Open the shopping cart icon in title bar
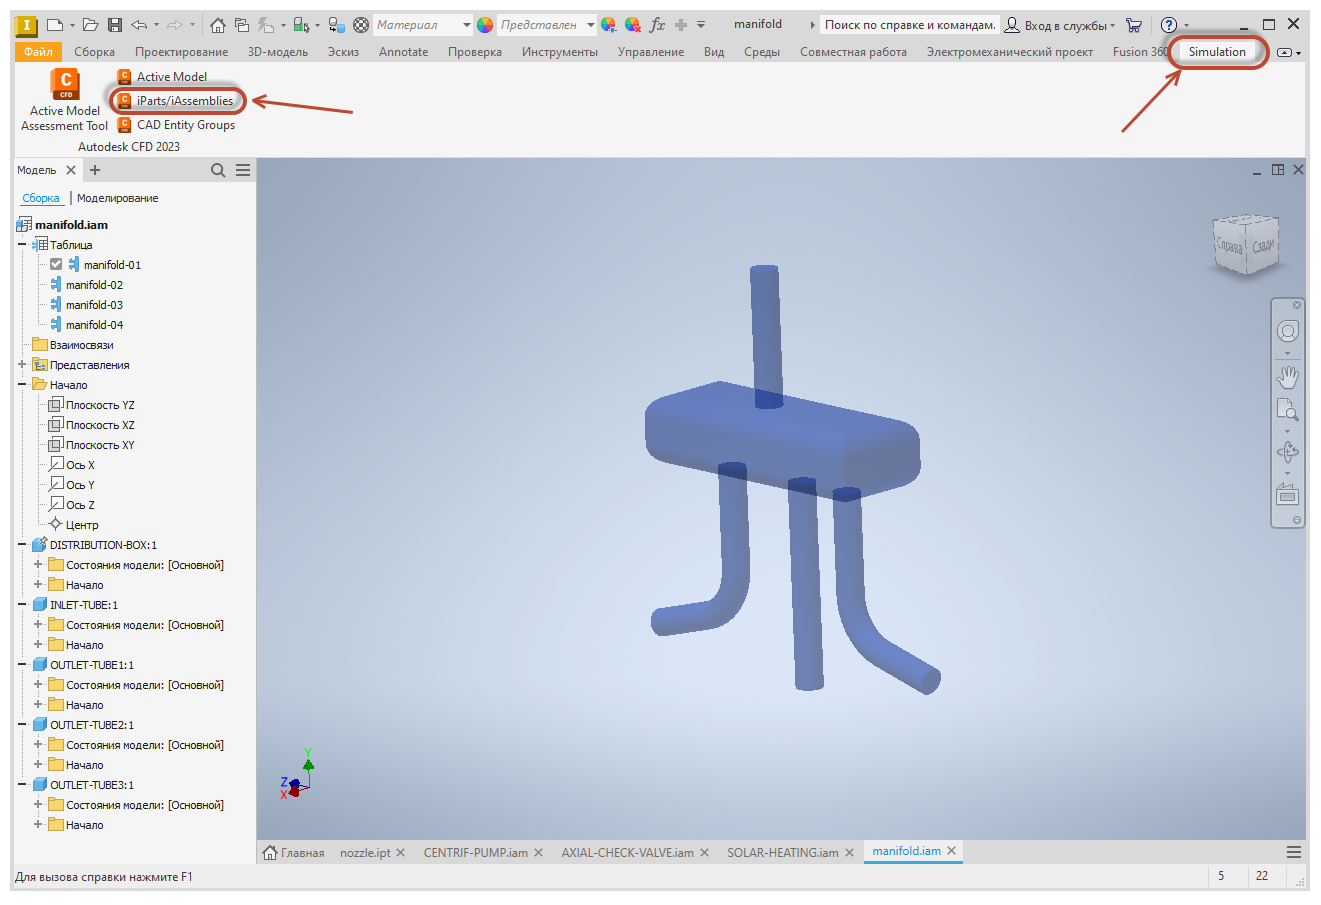 point(1134,25)
